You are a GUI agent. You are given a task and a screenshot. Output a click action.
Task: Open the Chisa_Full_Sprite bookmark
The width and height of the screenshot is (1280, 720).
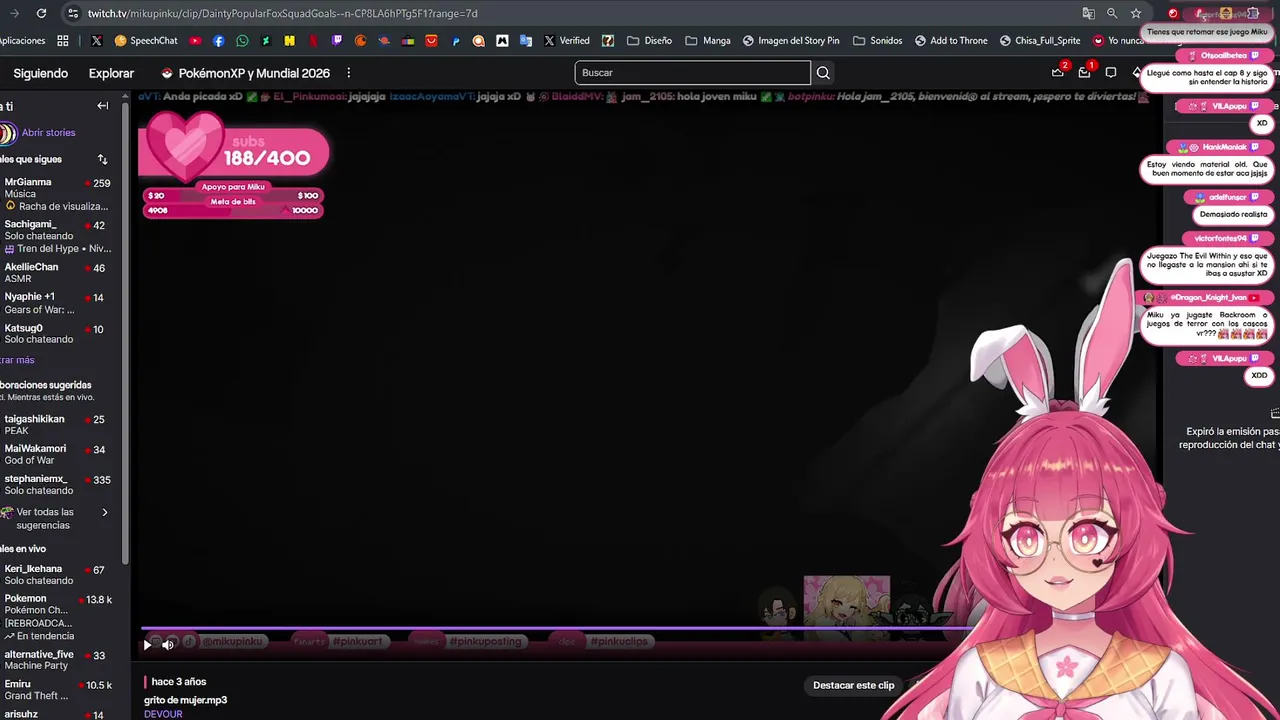tap(1040, 41)
